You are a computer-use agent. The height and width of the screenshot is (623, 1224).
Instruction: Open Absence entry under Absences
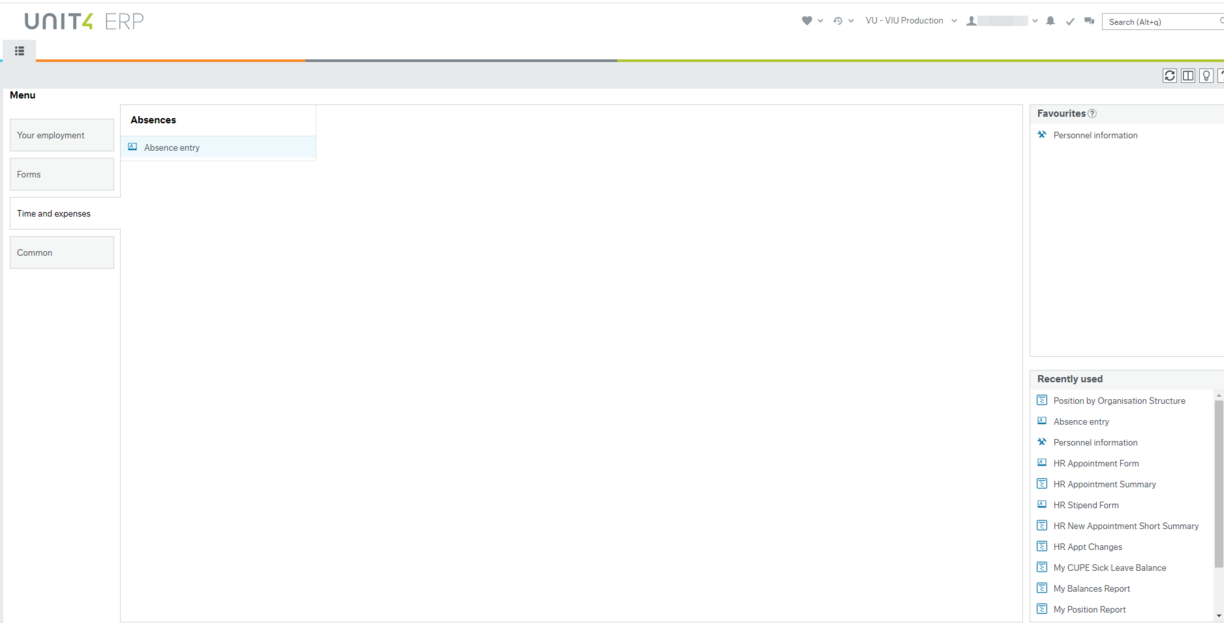pyautogui.click(x=171, y=148)
